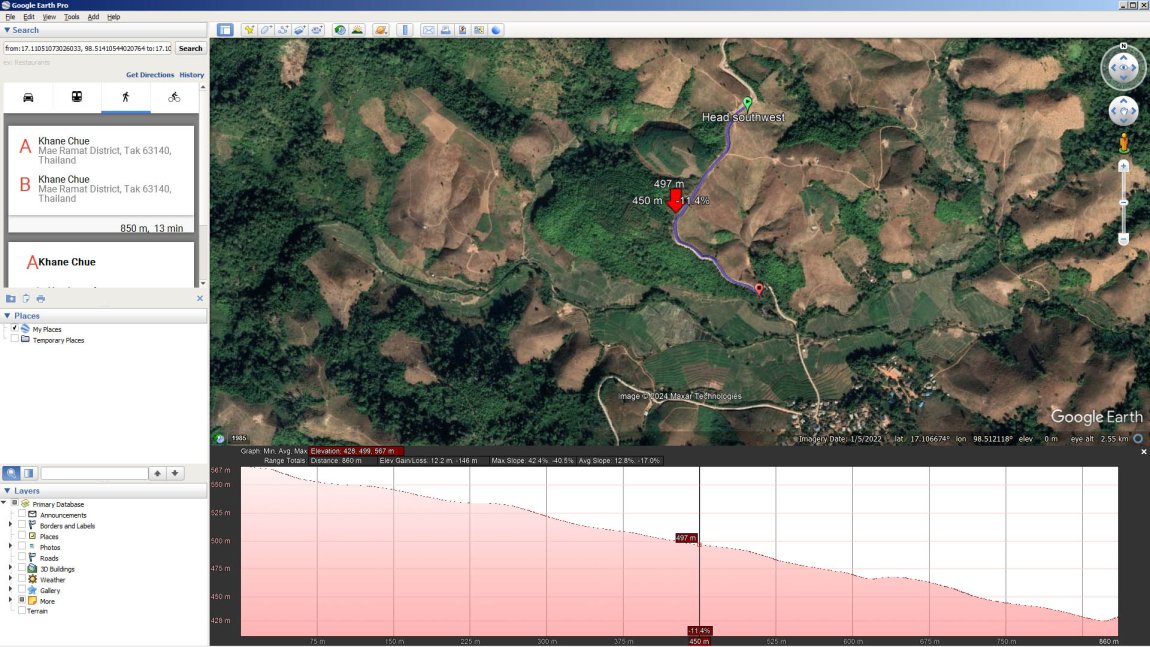
Task: Expand the Borders and Labels layer
Action: (x=9, y=525)
